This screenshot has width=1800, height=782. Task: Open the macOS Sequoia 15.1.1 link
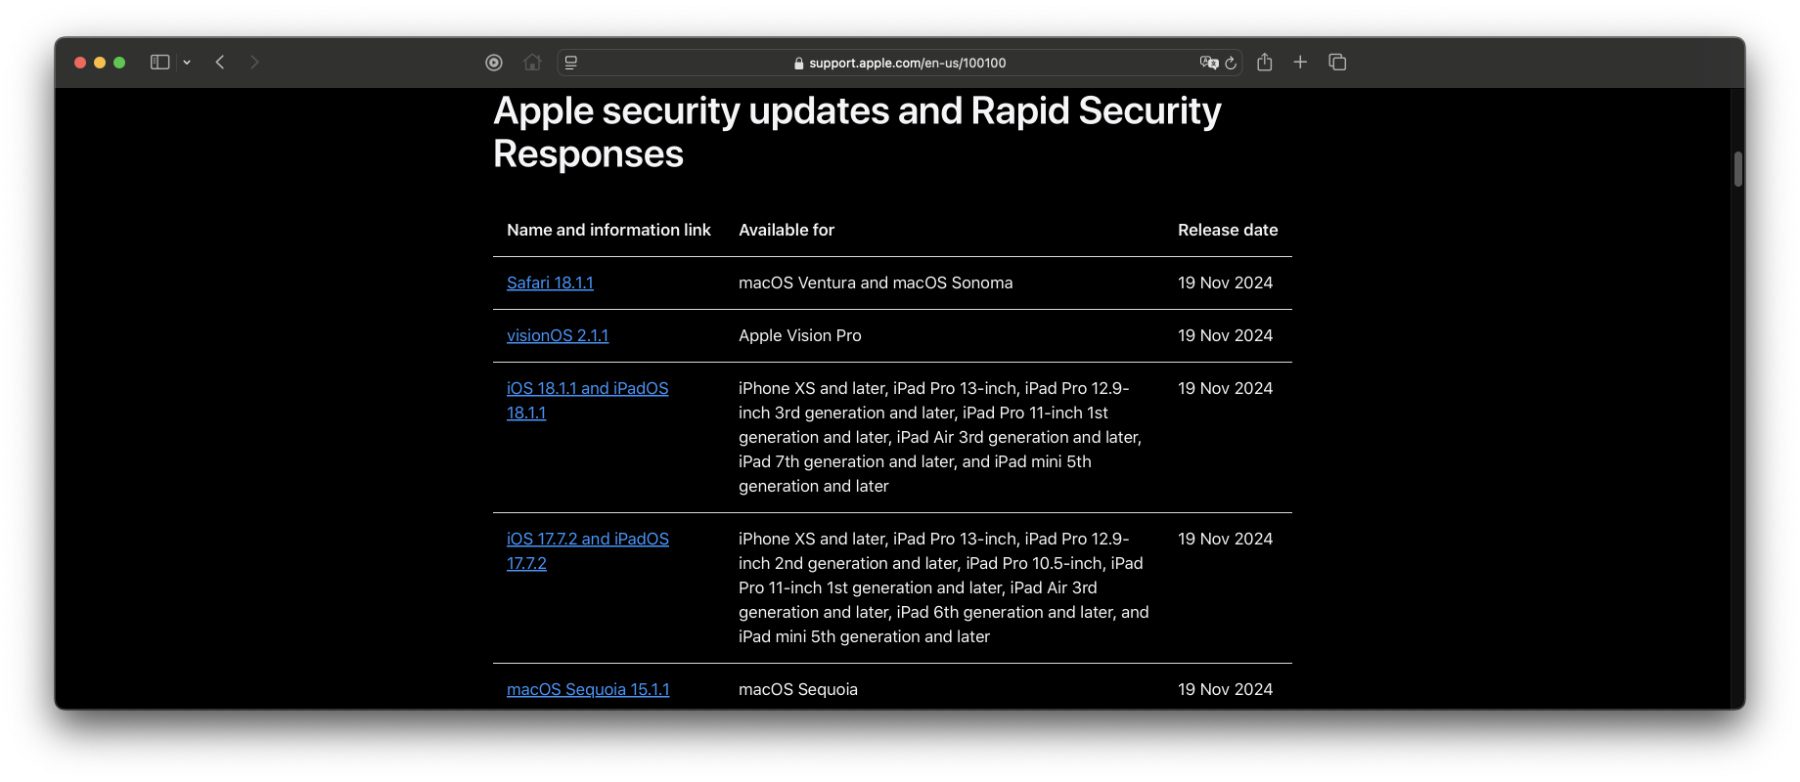click(588, 689)
